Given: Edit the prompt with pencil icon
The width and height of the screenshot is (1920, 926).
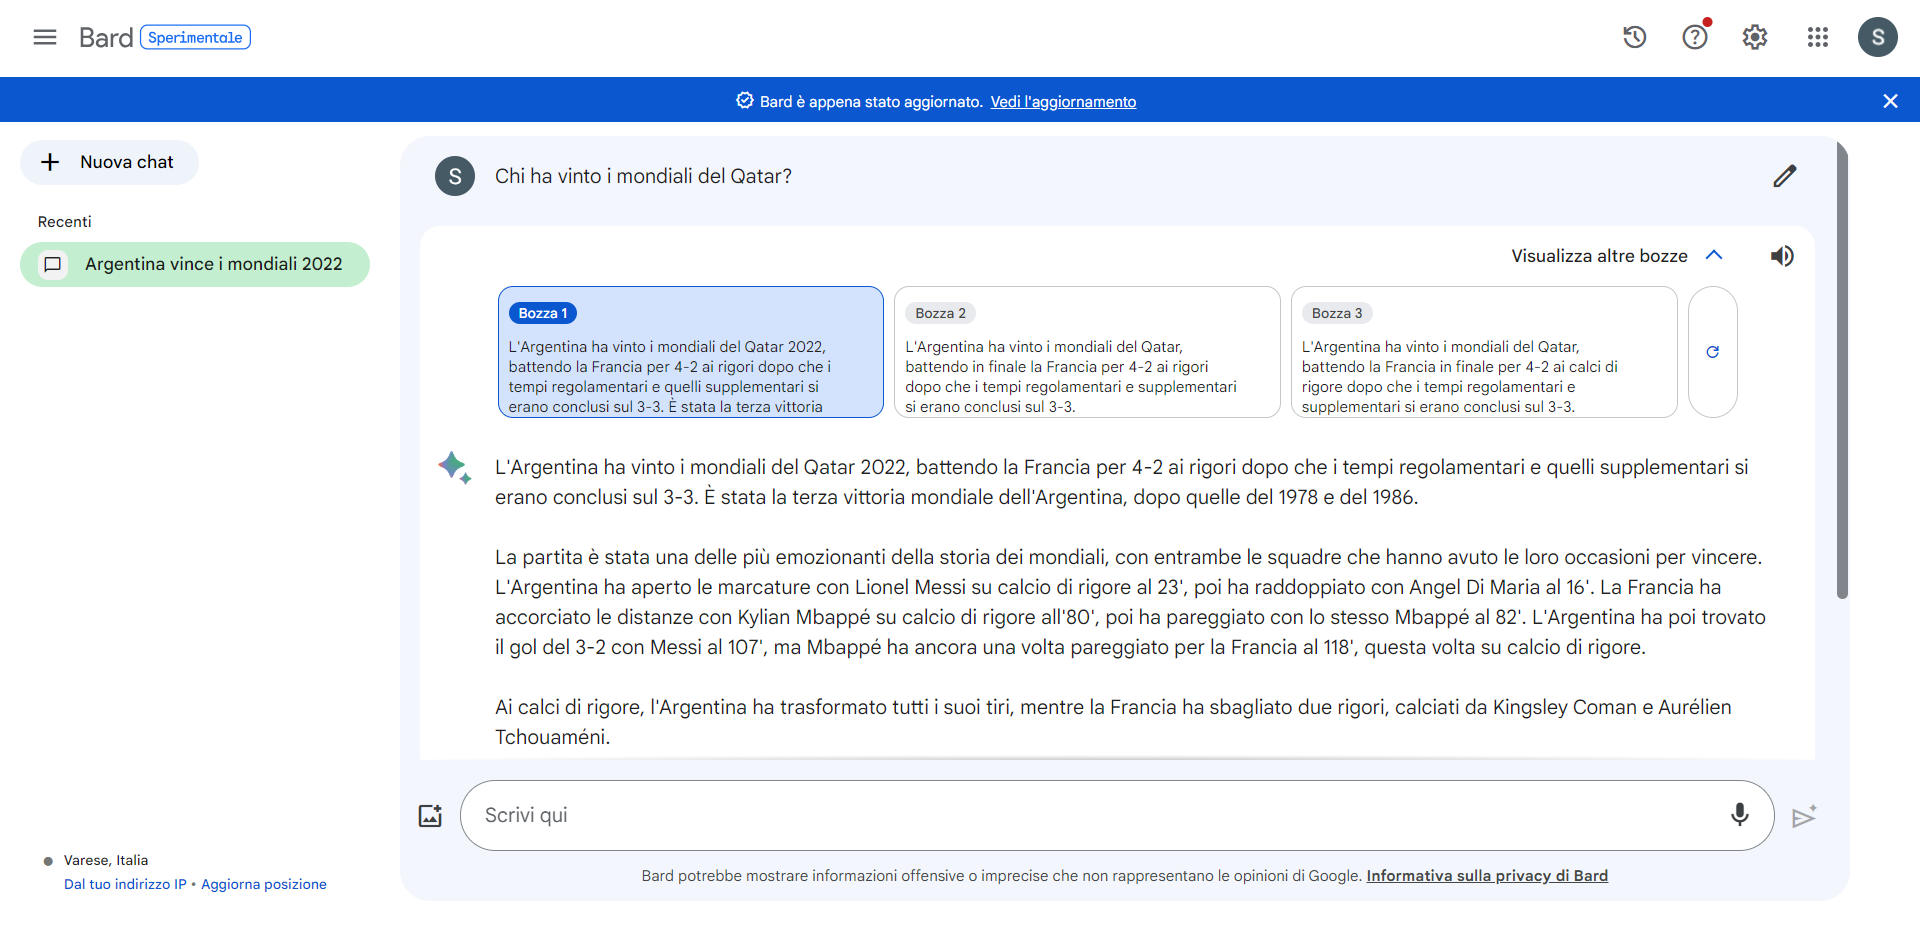Looking at the screenshot, I should (x=1784, y=177).
